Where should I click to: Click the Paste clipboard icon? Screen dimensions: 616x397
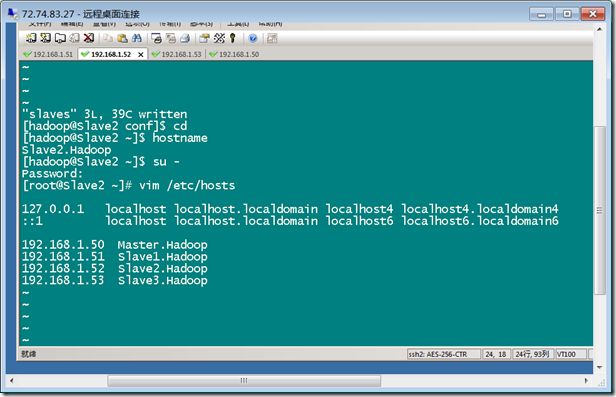click(x=123, y=38)
